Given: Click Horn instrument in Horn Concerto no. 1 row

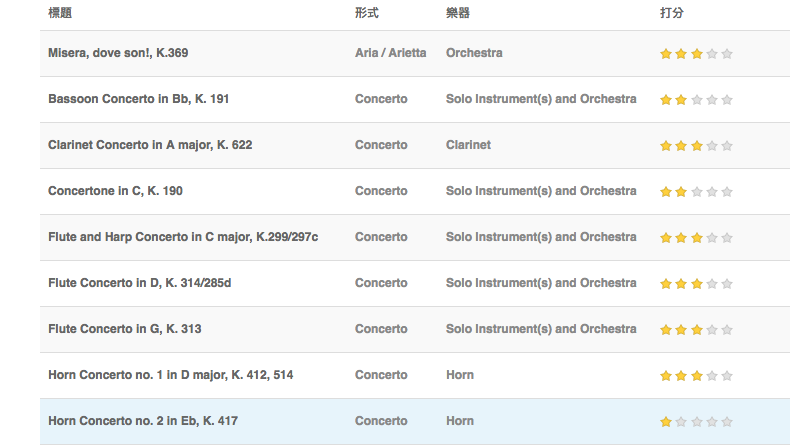Looking at the screenshot, I should click(460, 375).
